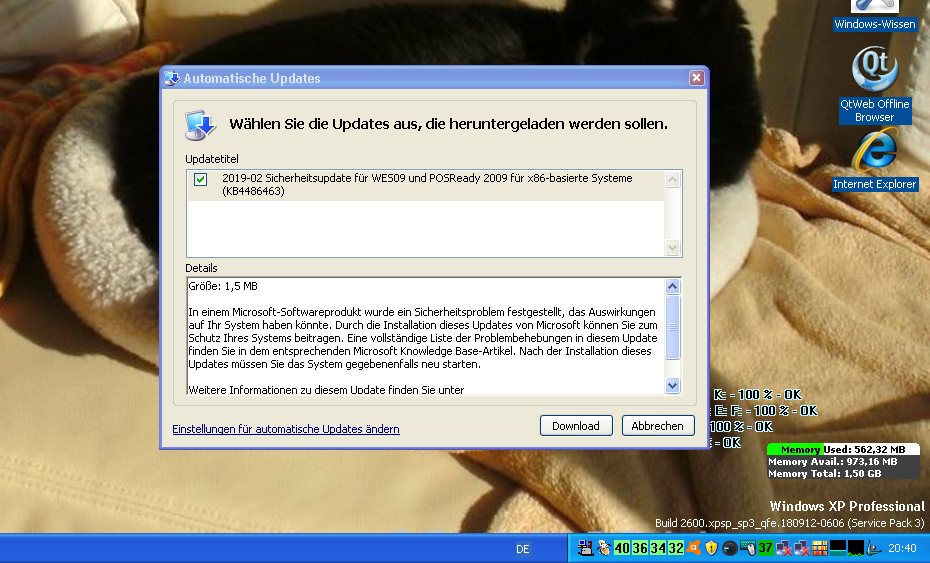The width and height of the screenshot is (930, 563).
Task: Select the 2019-02 Sicherheitsupdate list entry text
Action: point(427,185)
